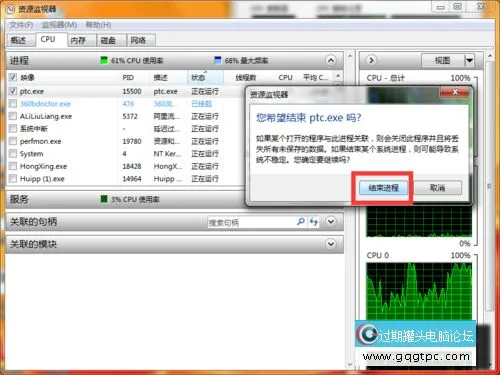Select the CPU tab
The width and height of the screenshot is (500, 375).
[x=48, y=39]
